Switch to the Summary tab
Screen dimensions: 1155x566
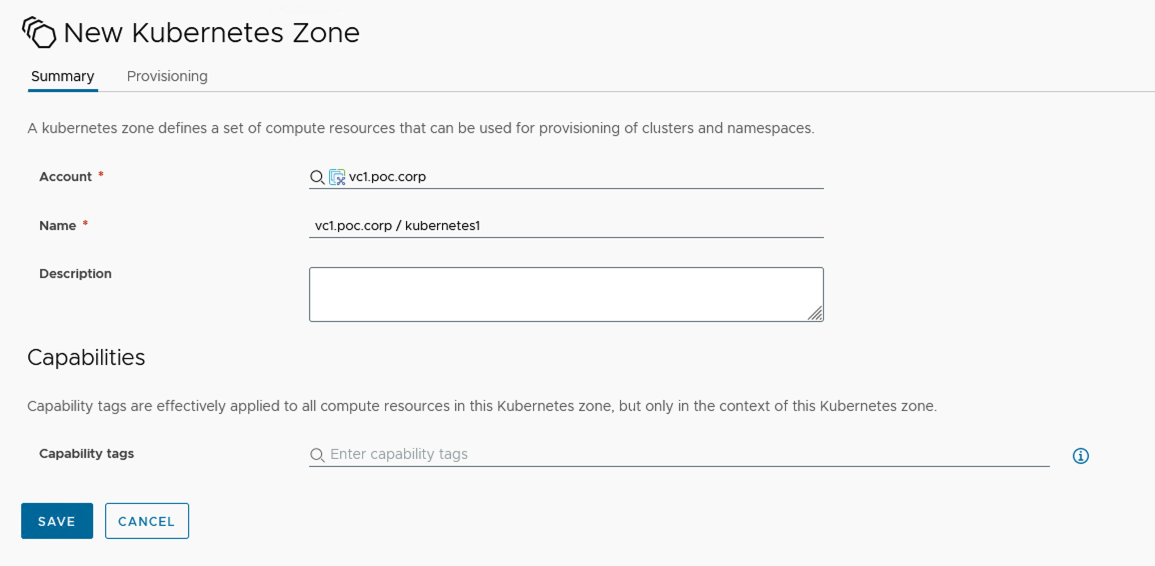[x=62, y=76]
